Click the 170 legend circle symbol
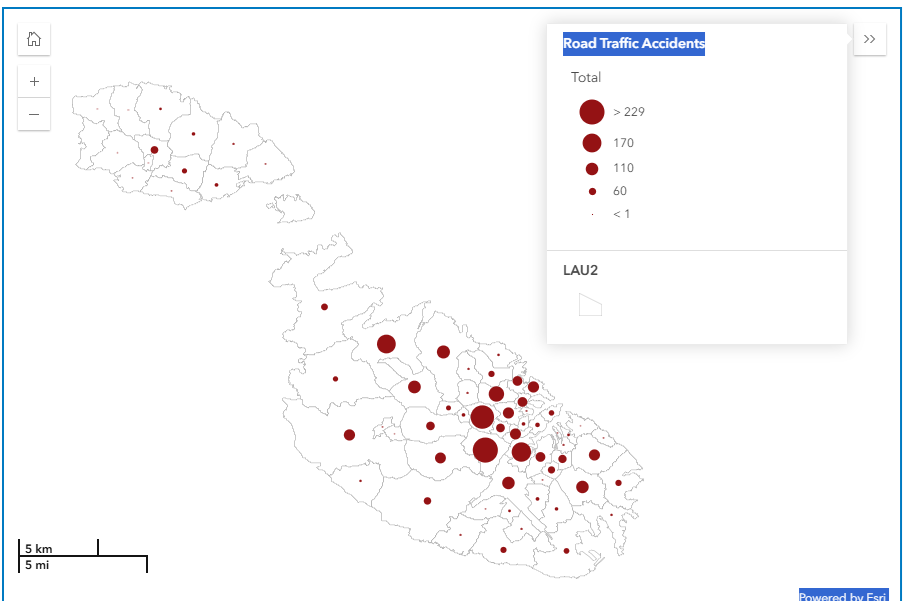 pyautogui.click(x=592, y=143)
